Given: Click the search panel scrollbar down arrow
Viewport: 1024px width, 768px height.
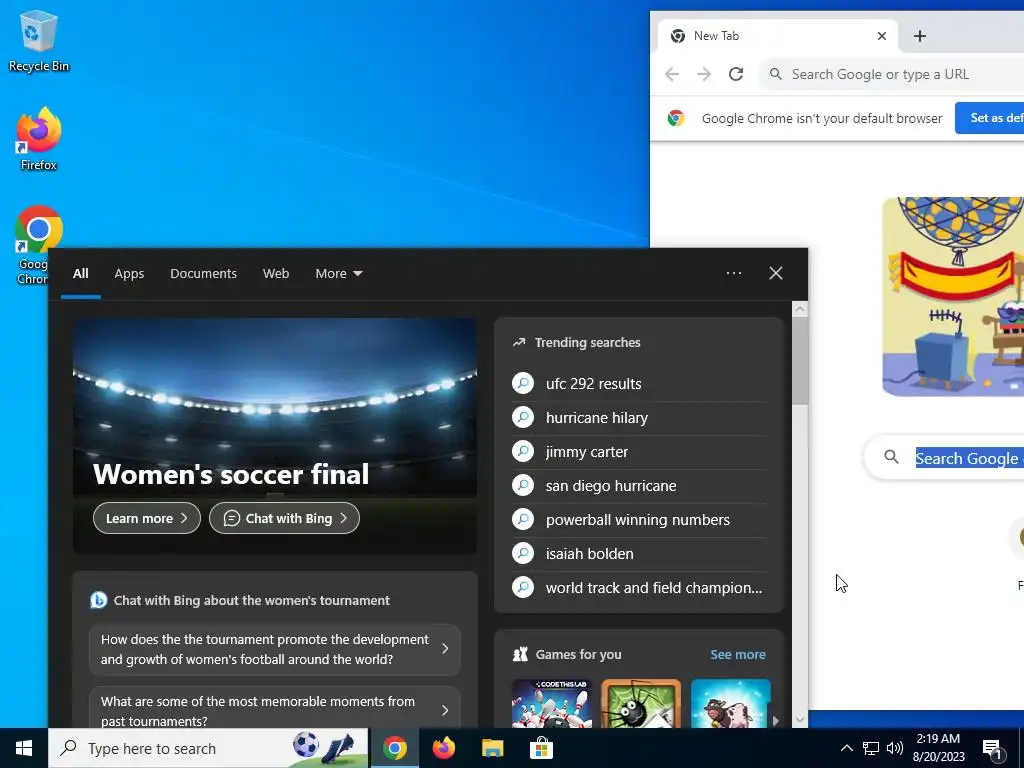Looking at the screenshot, I should click(800, 720).
